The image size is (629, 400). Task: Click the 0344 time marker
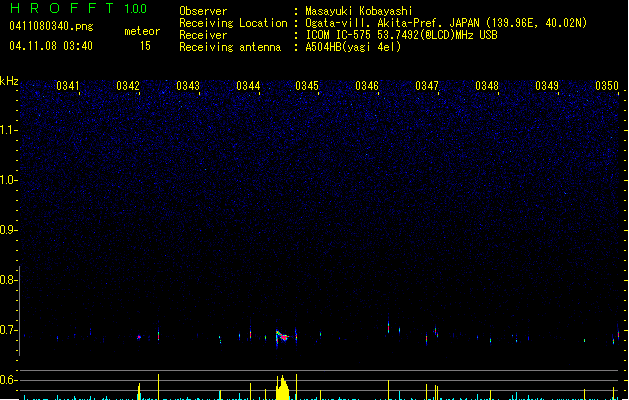coord(248,86)
